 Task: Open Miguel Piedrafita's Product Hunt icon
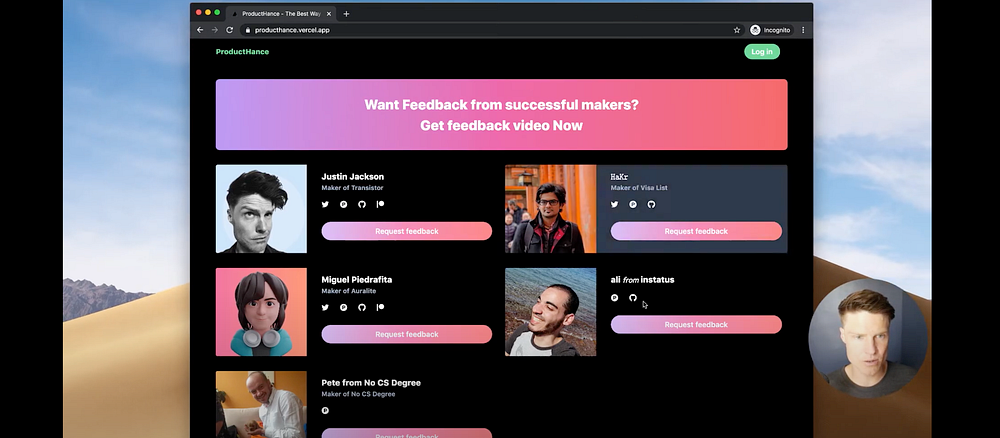(343, 307)
